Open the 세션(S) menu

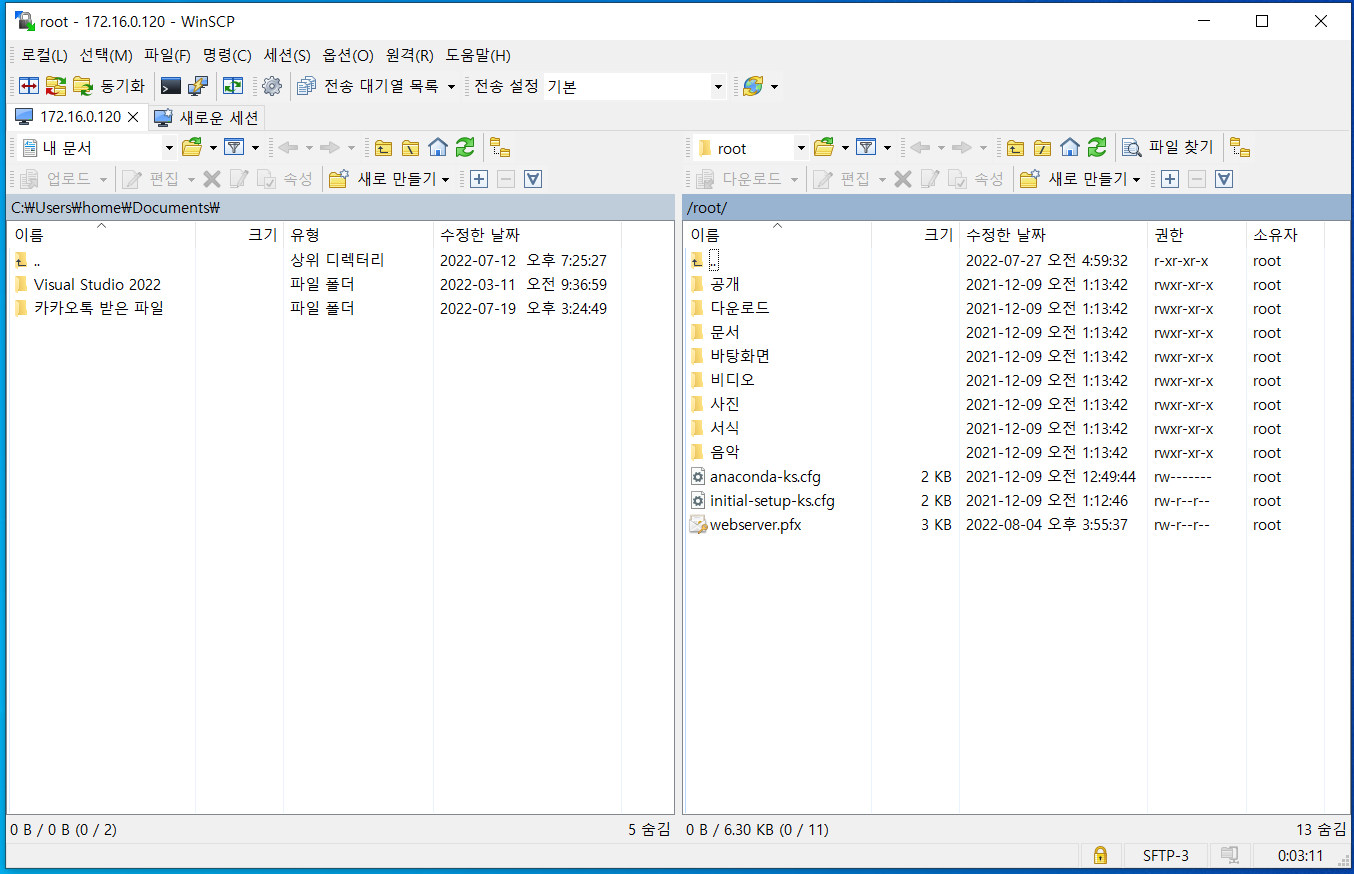pos(287,55)
